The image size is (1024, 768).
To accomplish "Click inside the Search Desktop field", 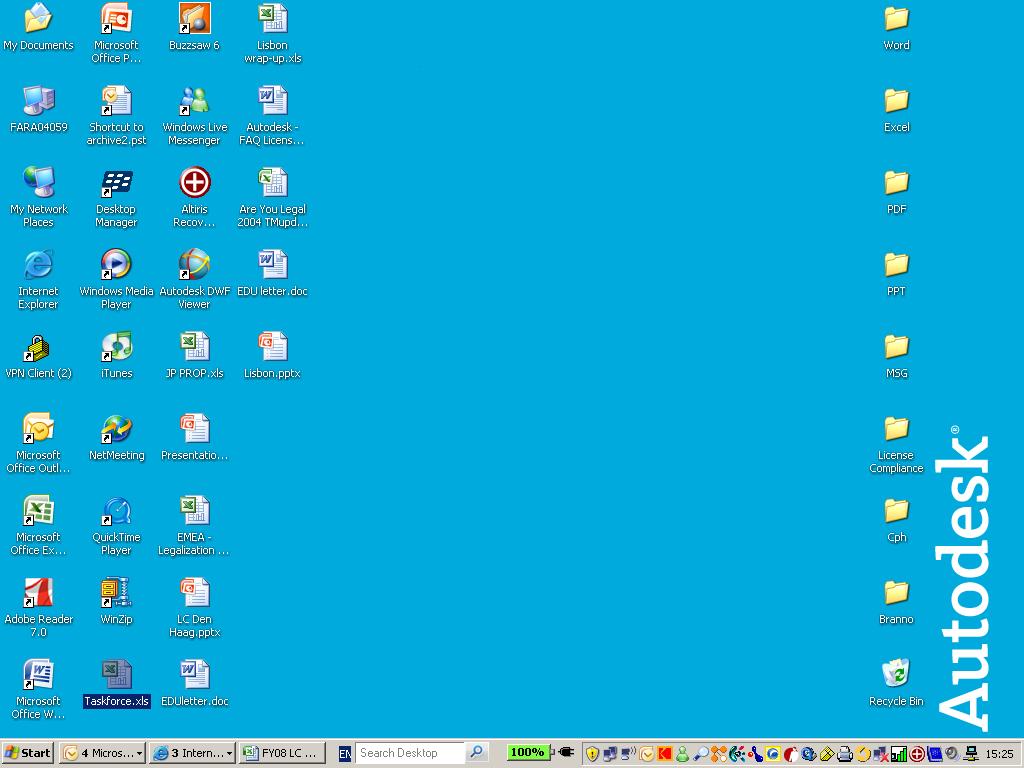I will 410,753.
